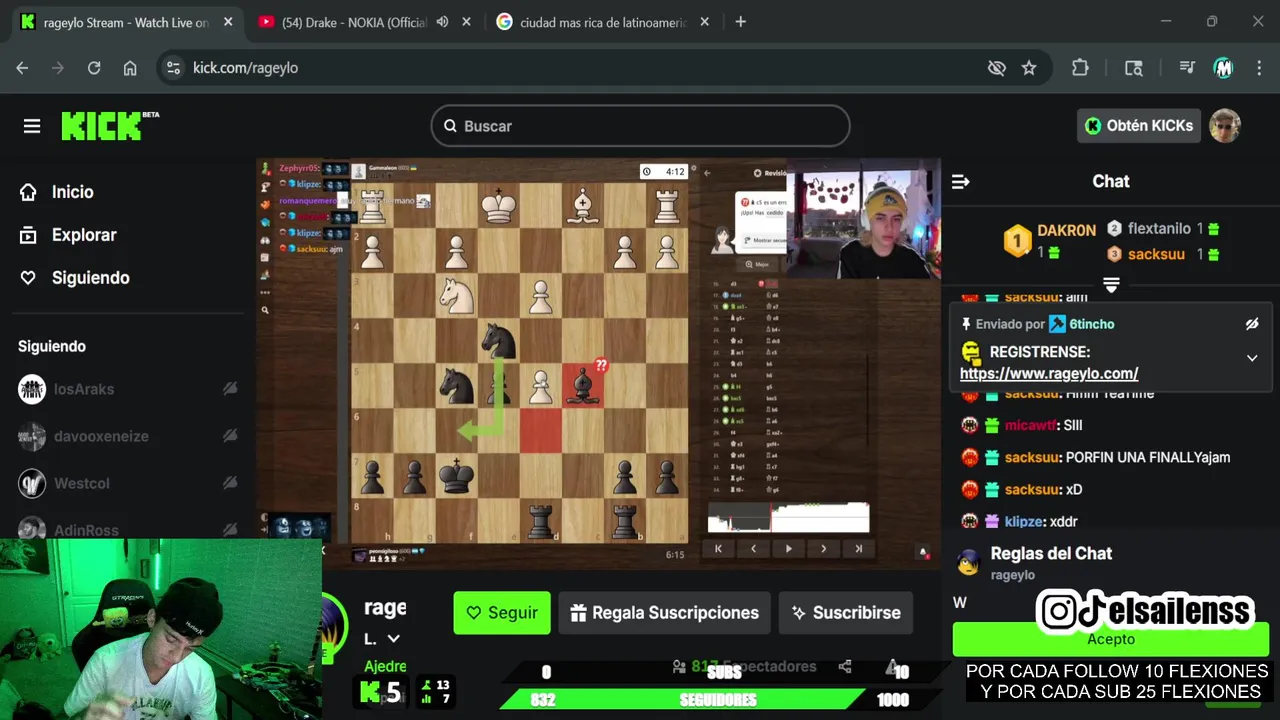The image size is (1280, 720).
Task: Jump to first move in chess controls
Action: click(718, 548)
